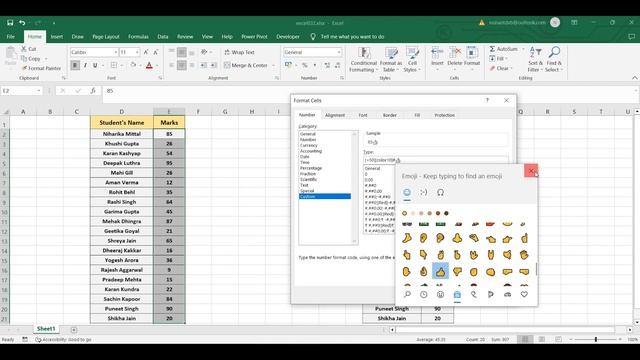The width and height of the screenshot is (640, 360).
Task: Open Conditional Formatting menu
Action: pyautogui.click(x=363, y=60)
